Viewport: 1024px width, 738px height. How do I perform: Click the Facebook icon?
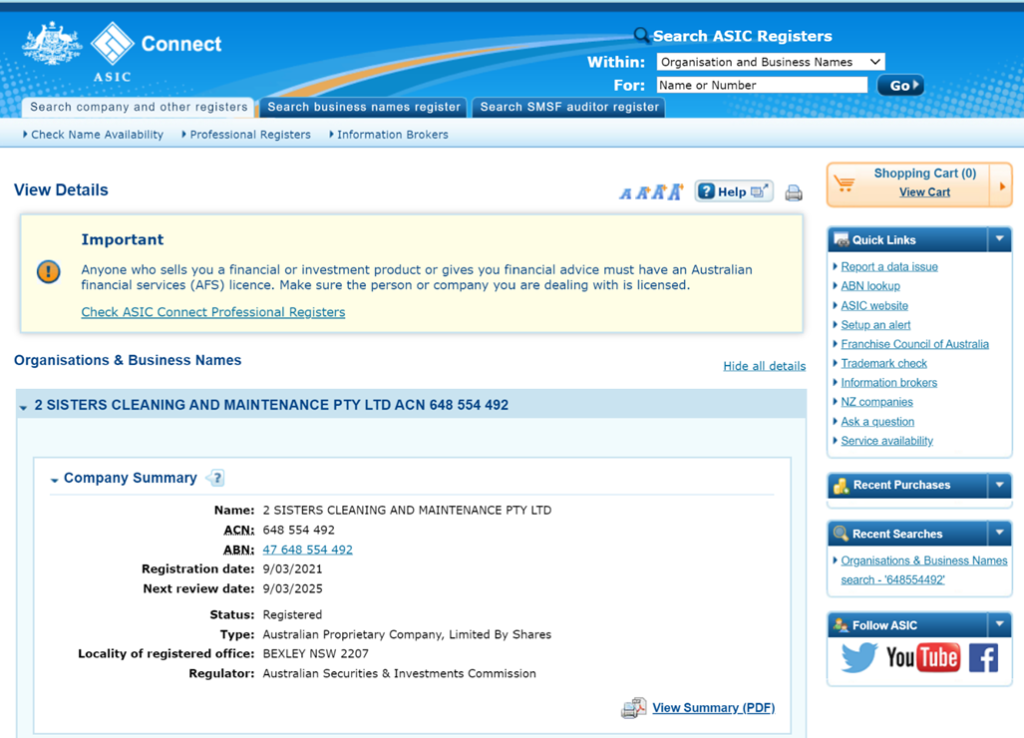[983, 657]
